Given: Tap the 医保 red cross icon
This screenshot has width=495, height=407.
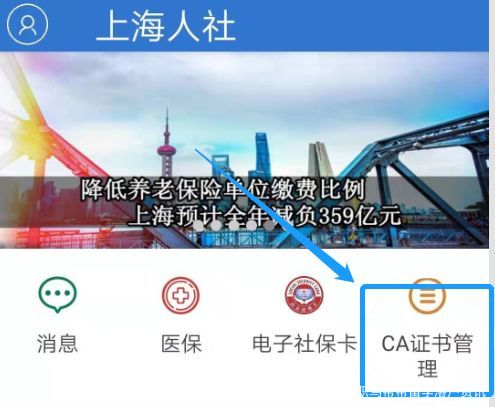Looking at the screenshot, I should (x=181, y=296).
